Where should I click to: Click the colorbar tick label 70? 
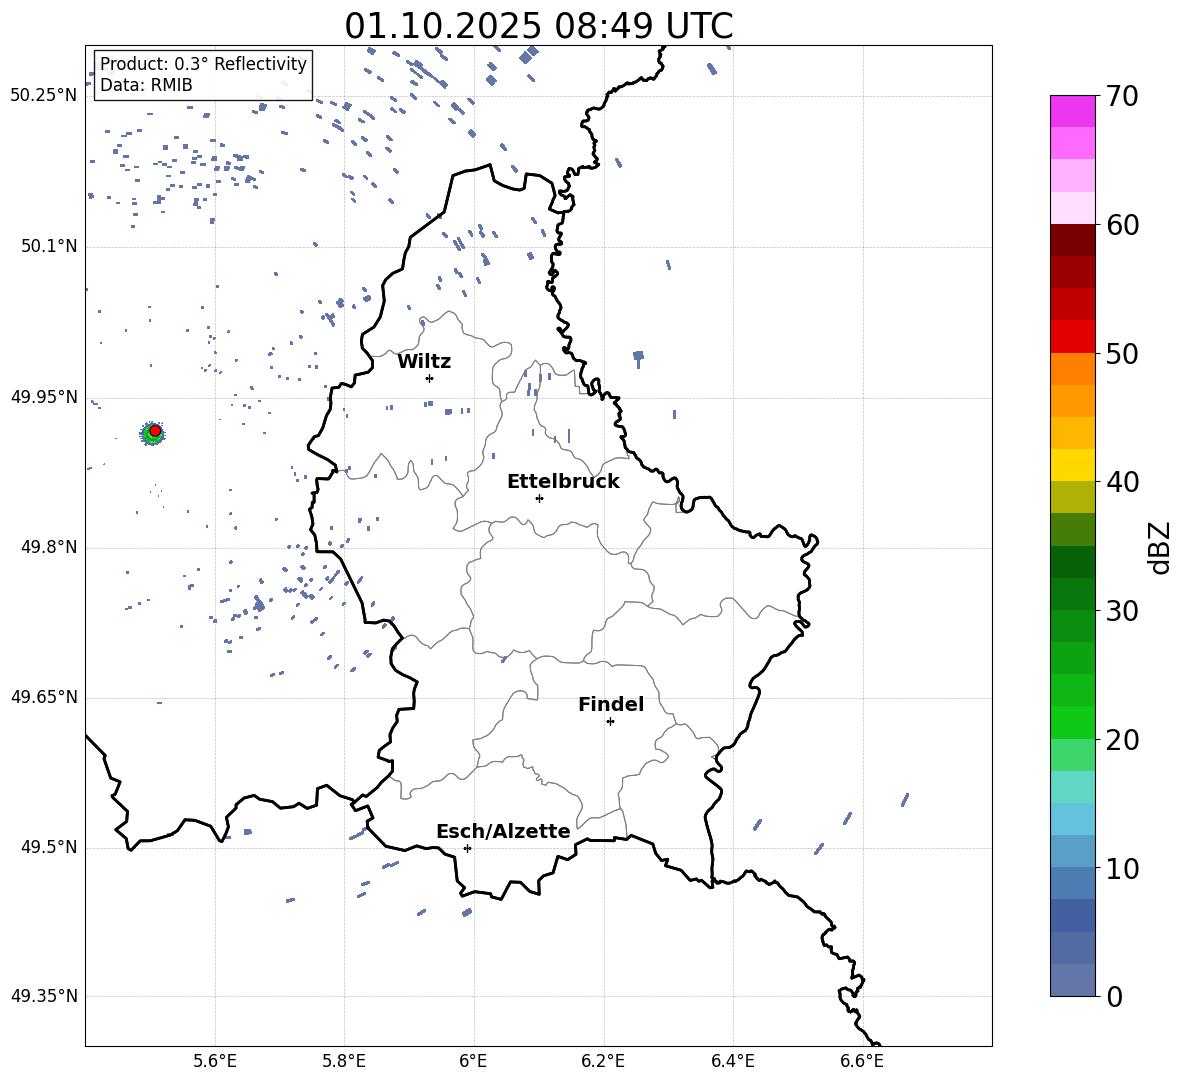pos(1122,96)
